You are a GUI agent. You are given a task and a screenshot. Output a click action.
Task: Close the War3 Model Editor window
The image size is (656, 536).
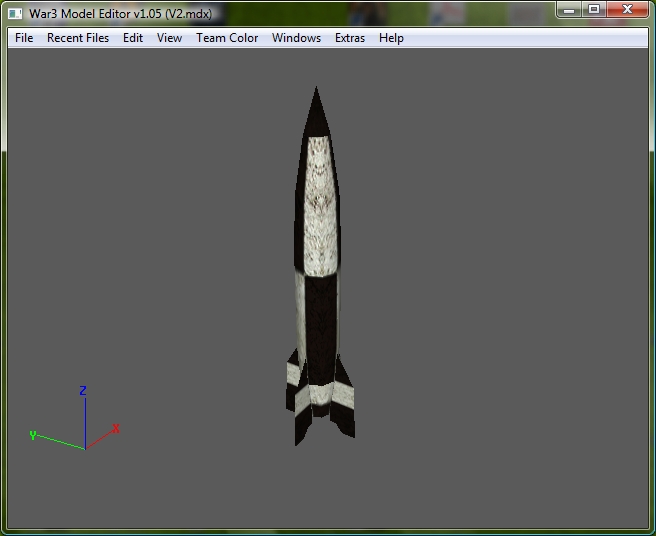click(x=627, y=10)
